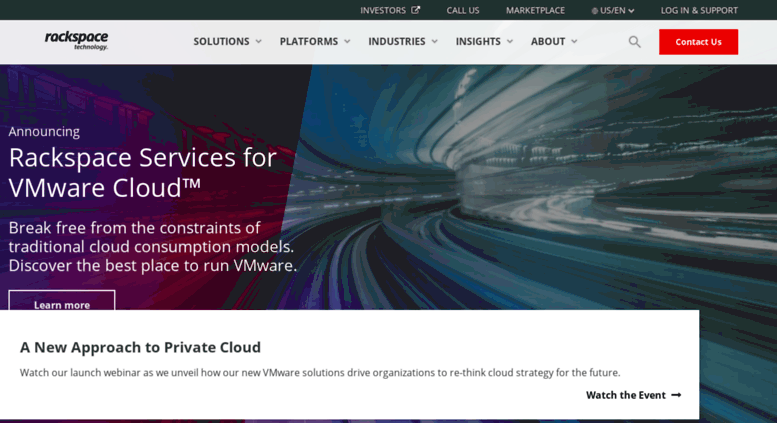
Task: Click the arrow icon after Watch the Event
Action: pyautogui.click(x=676, y=395)
